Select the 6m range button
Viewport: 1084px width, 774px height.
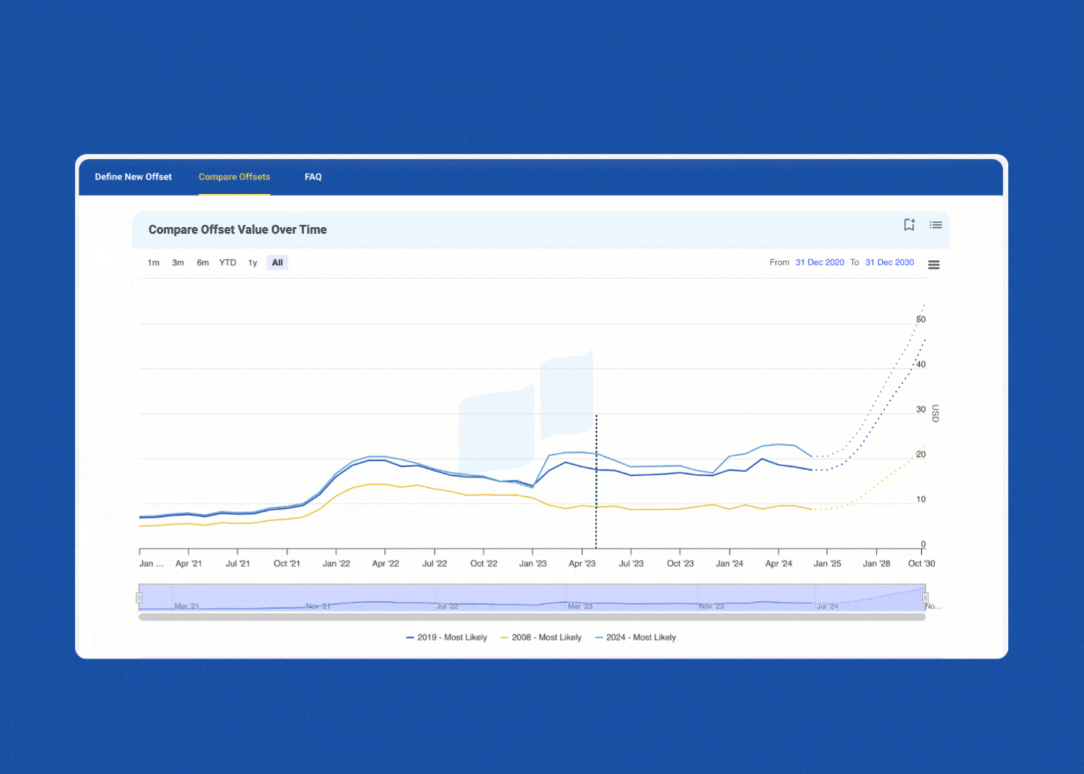pos(203,263)
